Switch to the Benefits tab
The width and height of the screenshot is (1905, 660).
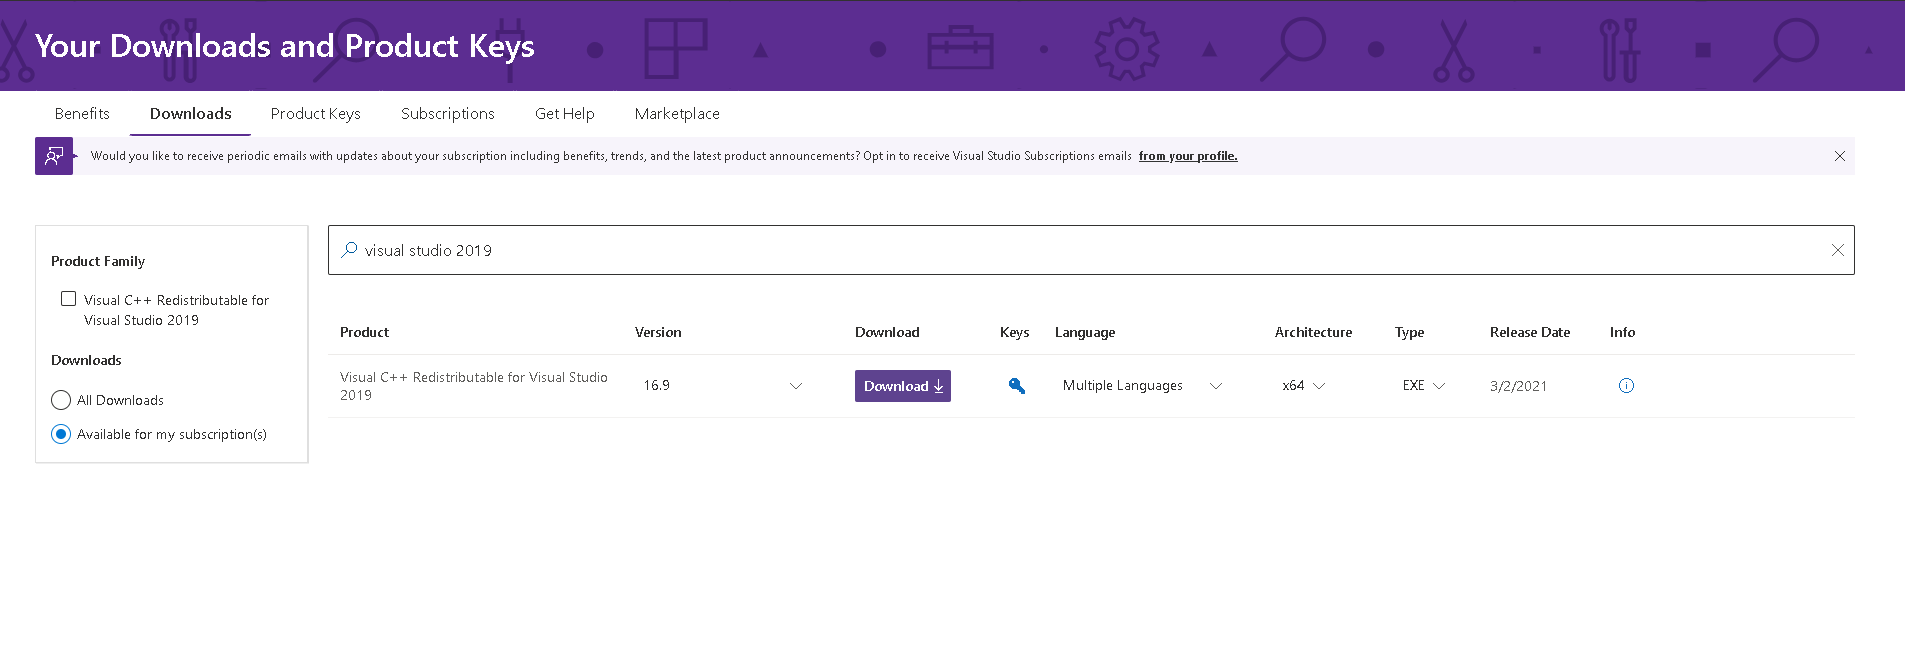click(x=82, y=114)
